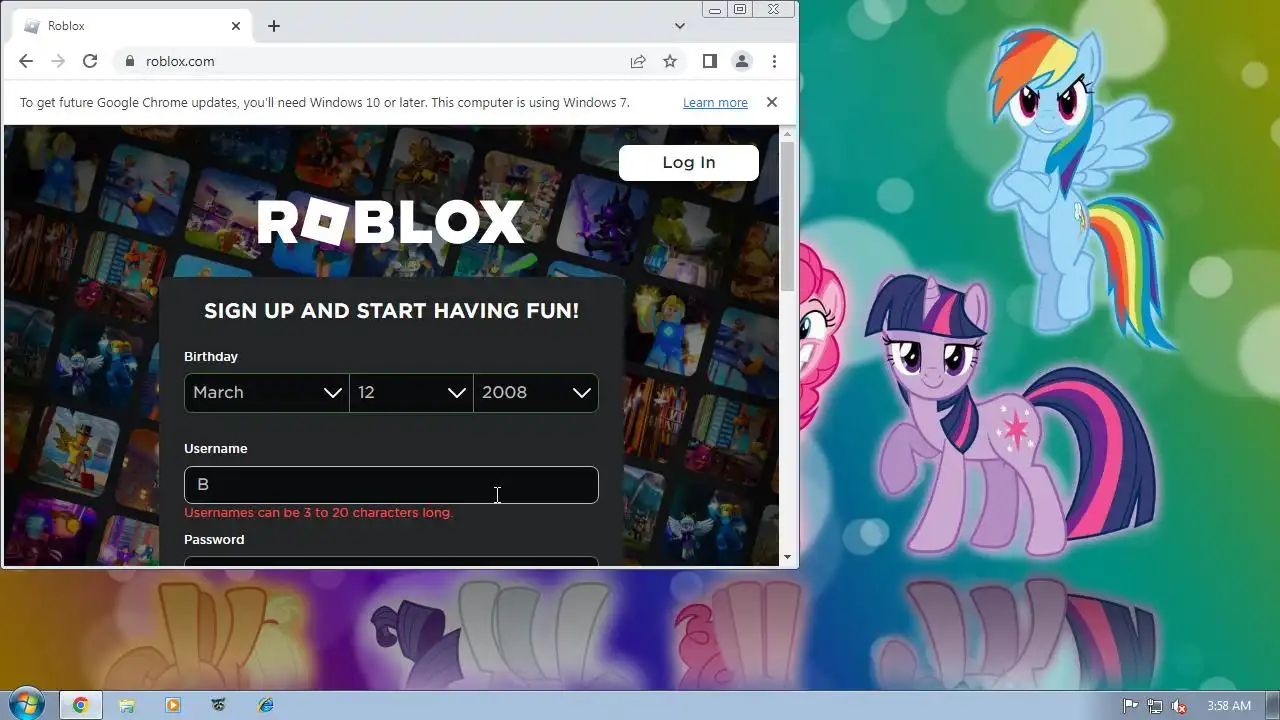Viewport: 1280px width, 720px height.
Task: Minimize the Chrome window
Action: click(714, 9)
